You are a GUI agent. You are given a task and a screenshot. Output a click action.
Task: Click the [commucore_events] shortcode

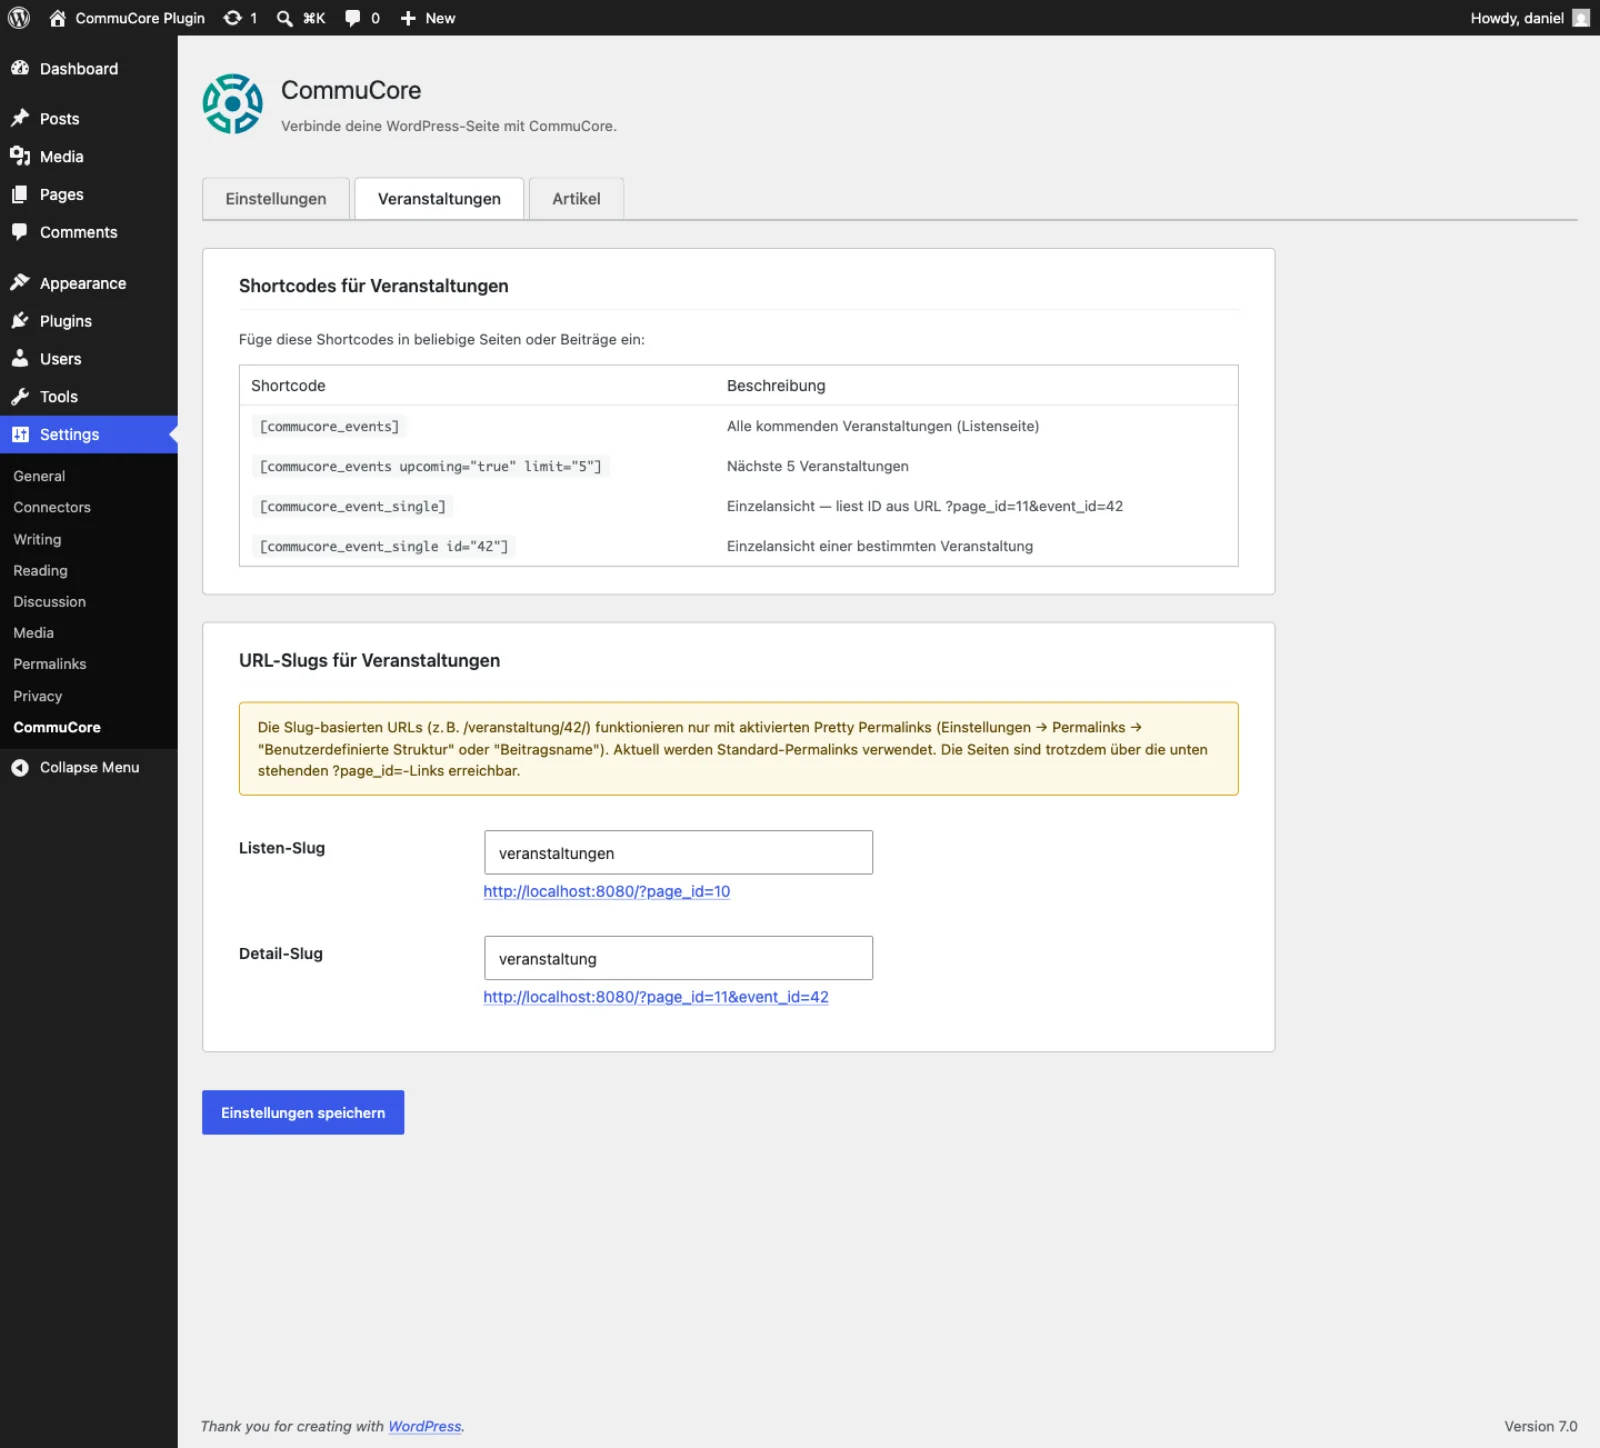(x=329, y=426)
